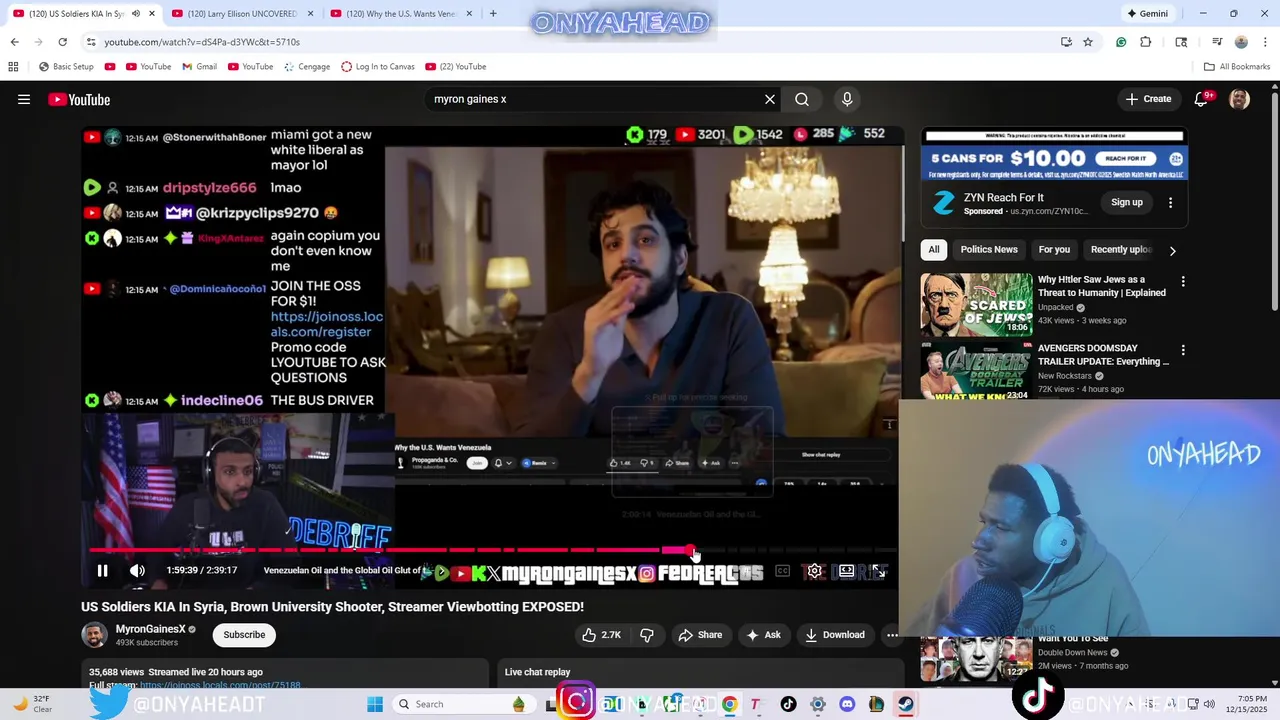1280x720 pixels.
Task: Open Basic Setup bookmark
Action: click(x=66, y=67)
